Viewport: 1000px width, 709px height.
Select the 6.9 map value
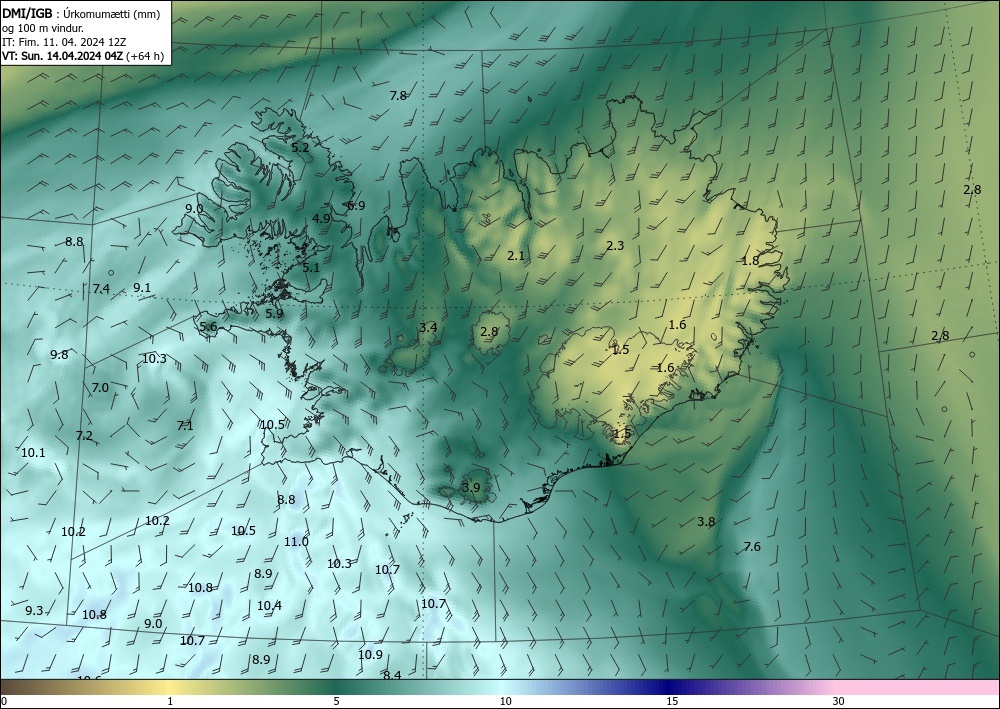coord(357,205)
